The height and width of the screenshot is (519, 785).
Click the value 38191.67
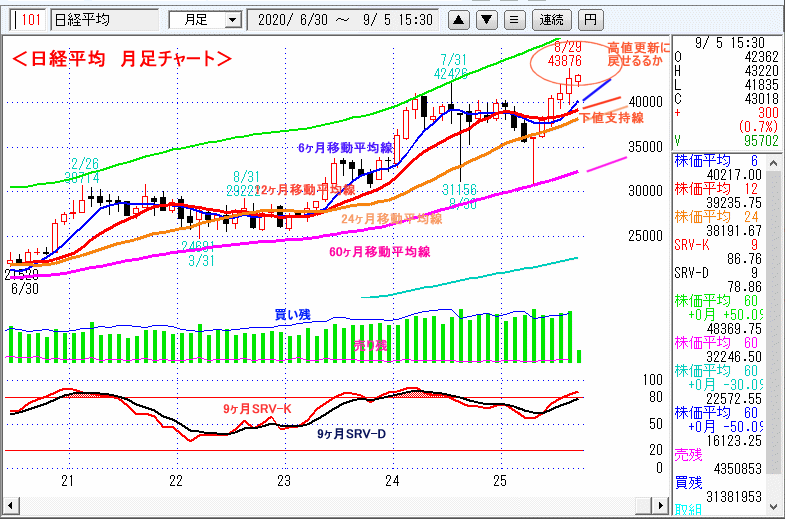734,231
